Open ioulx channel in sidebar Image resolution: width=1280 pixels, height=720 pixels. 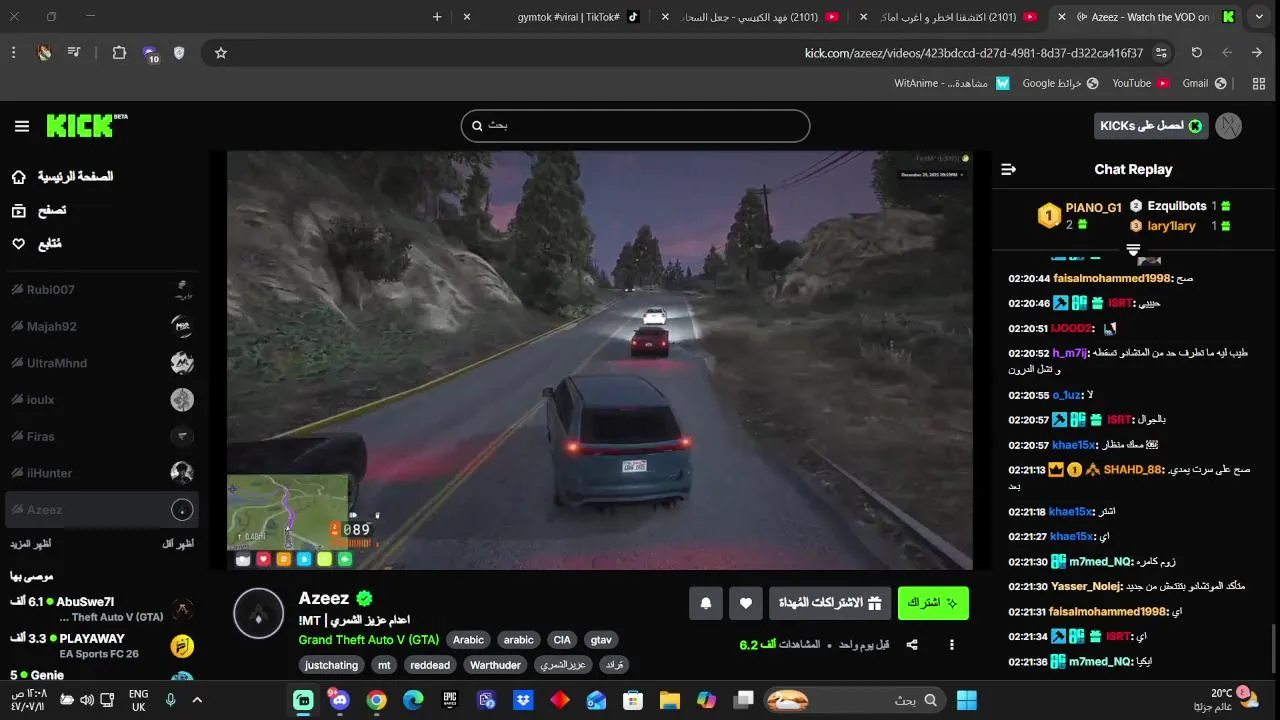(101, 400)
